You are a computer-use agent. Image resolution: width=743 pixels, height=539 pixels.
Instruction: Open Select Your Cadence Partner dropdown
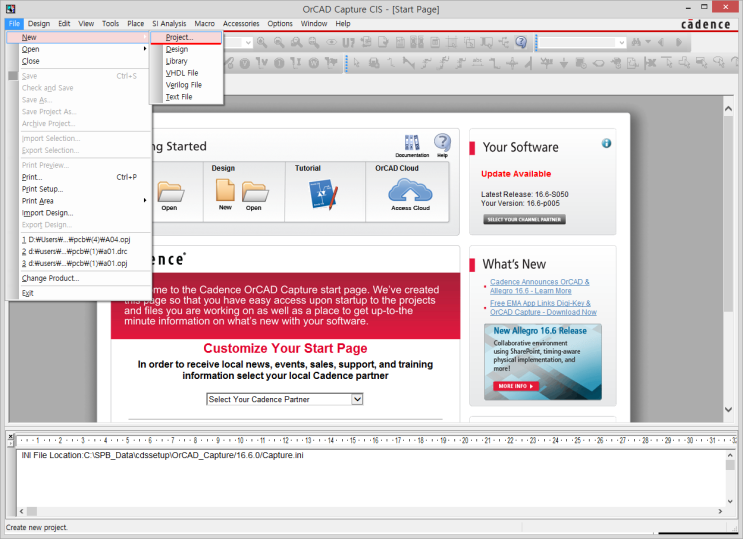tap(357, 399)
